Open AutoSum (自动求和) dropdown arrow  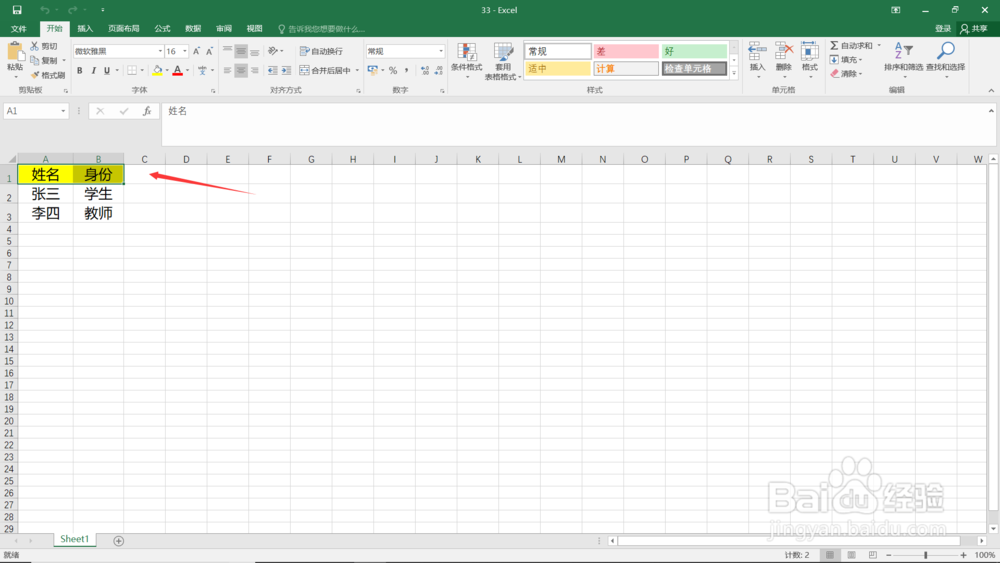point(879,45)
